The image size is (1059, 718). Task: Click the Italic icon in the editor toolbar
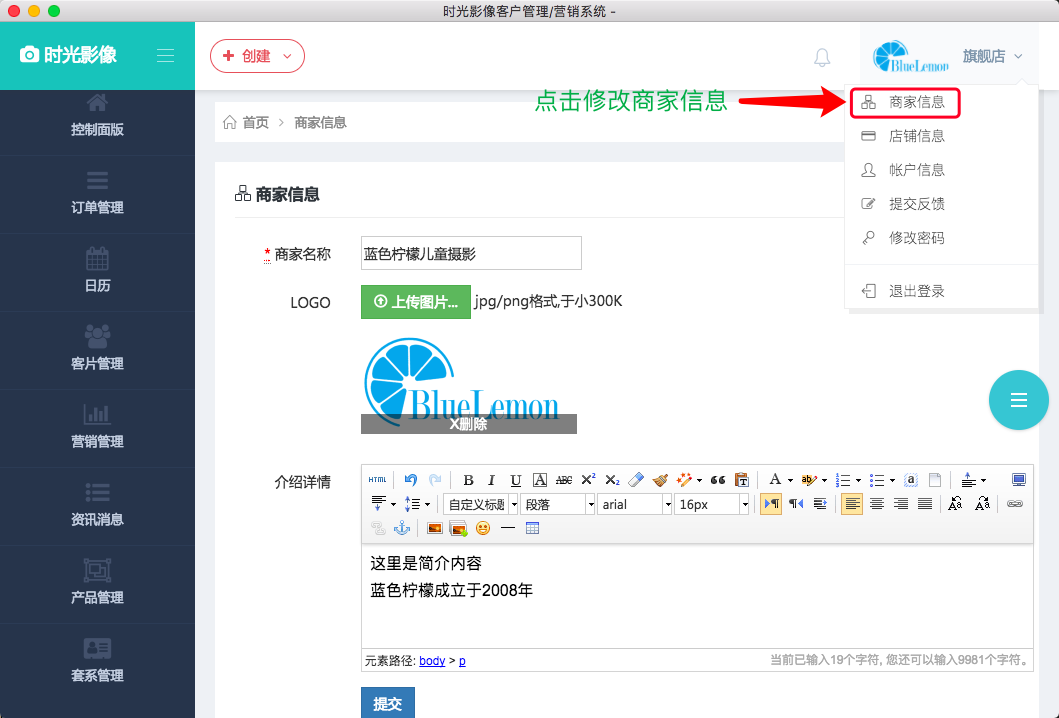coord(490,477)
